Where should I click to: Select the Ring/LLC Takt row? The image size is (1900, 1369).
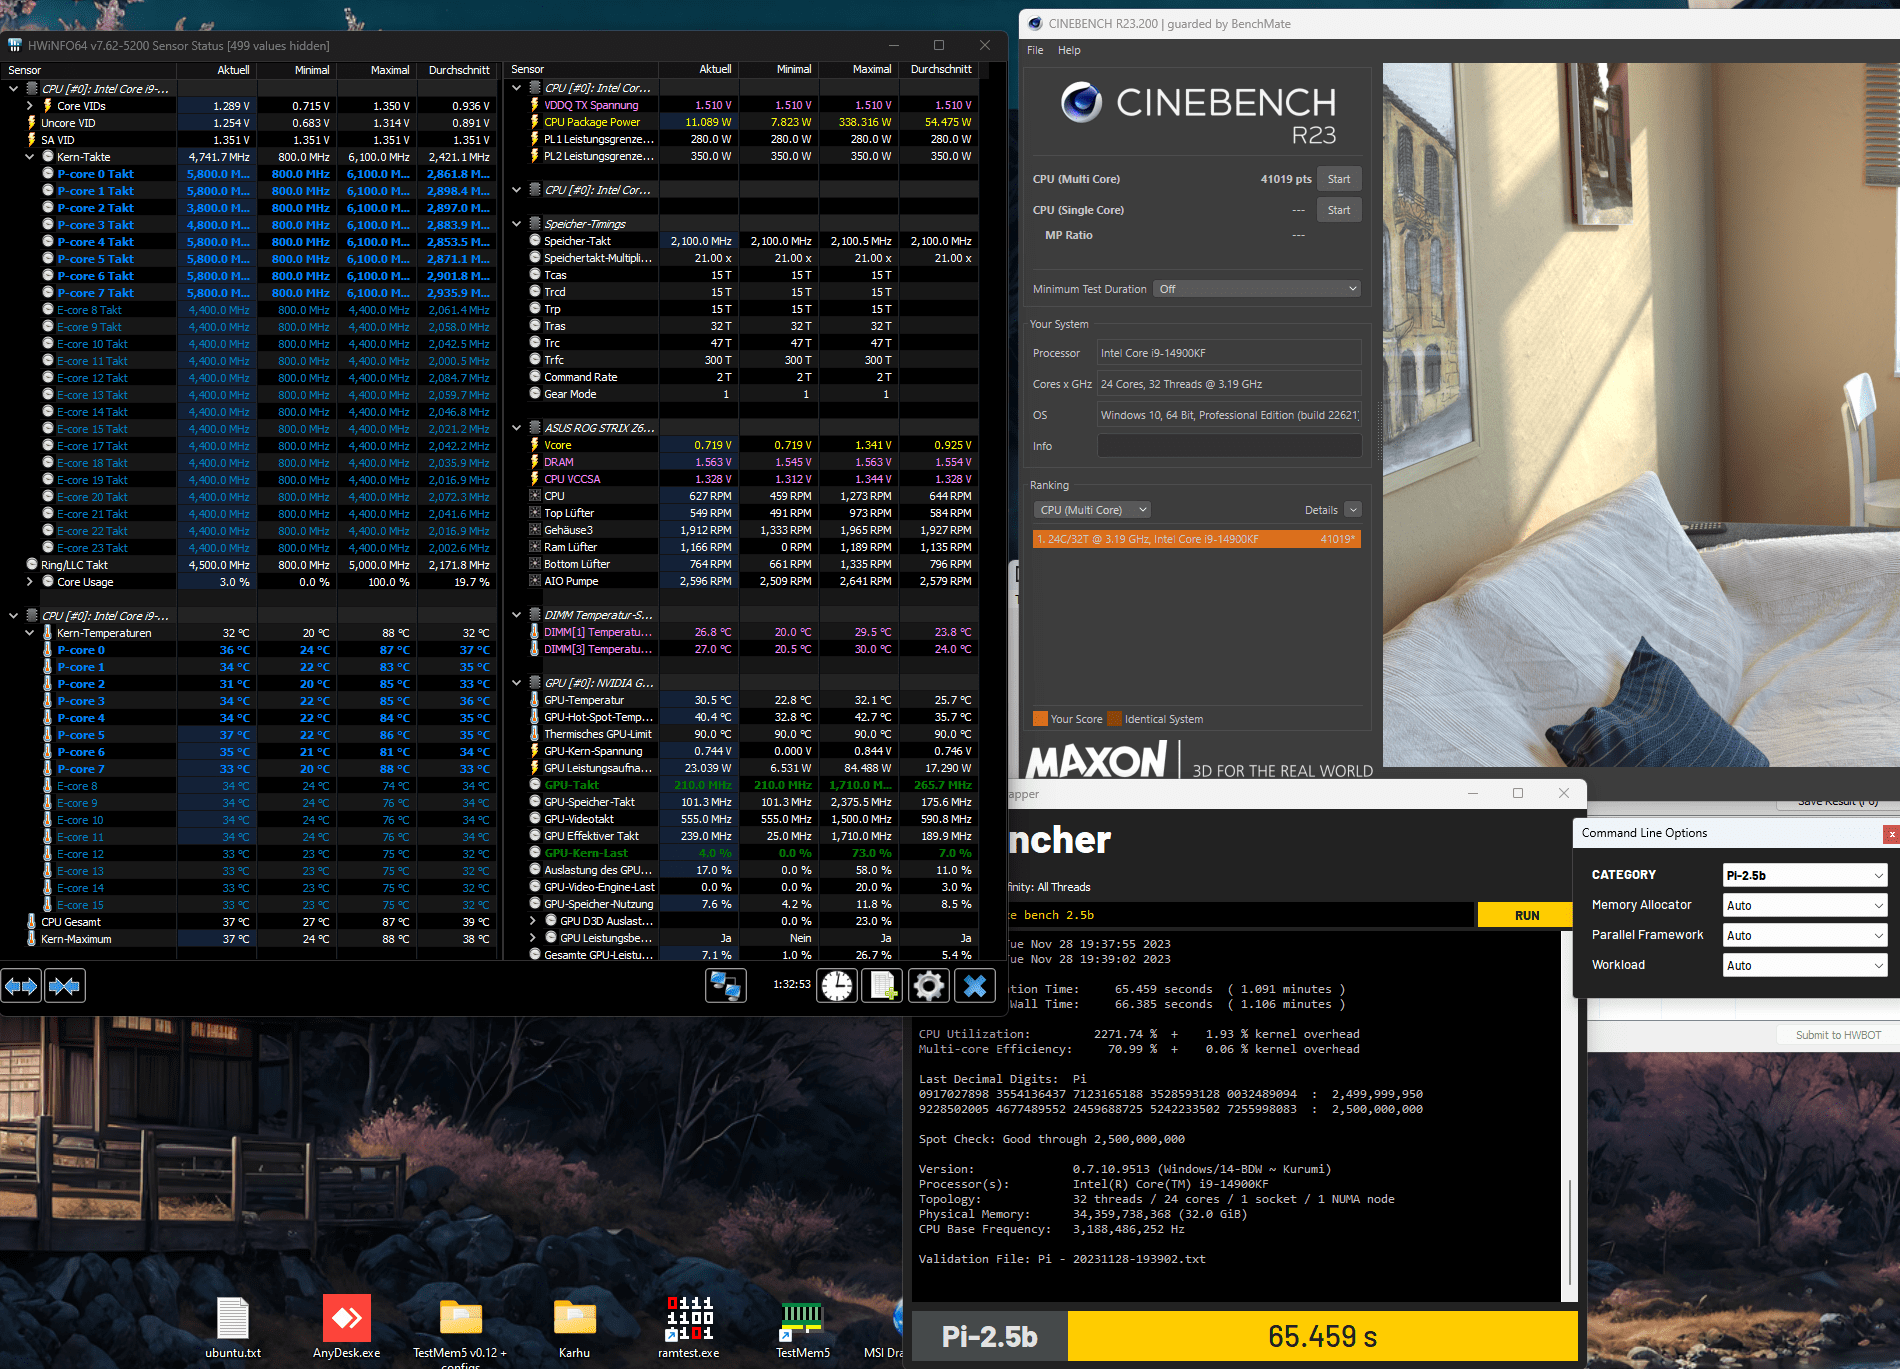coord(250,565)
